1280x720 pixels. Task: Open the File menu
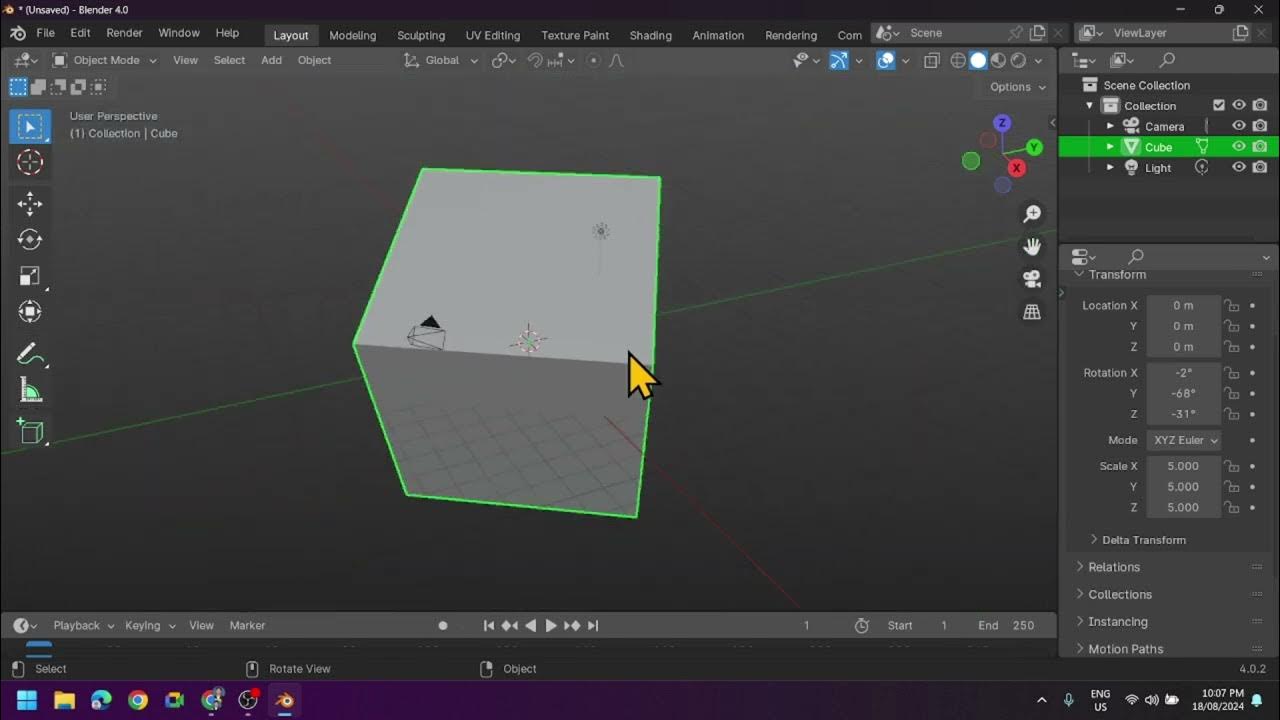pos(45,33)
